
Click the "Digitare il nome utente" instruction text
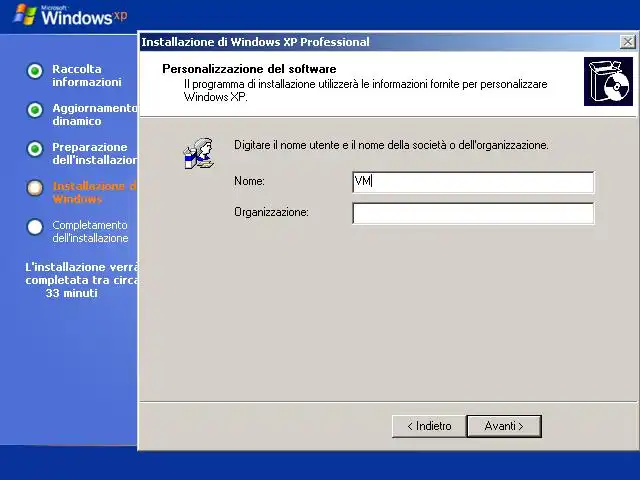tap(391, 145)
